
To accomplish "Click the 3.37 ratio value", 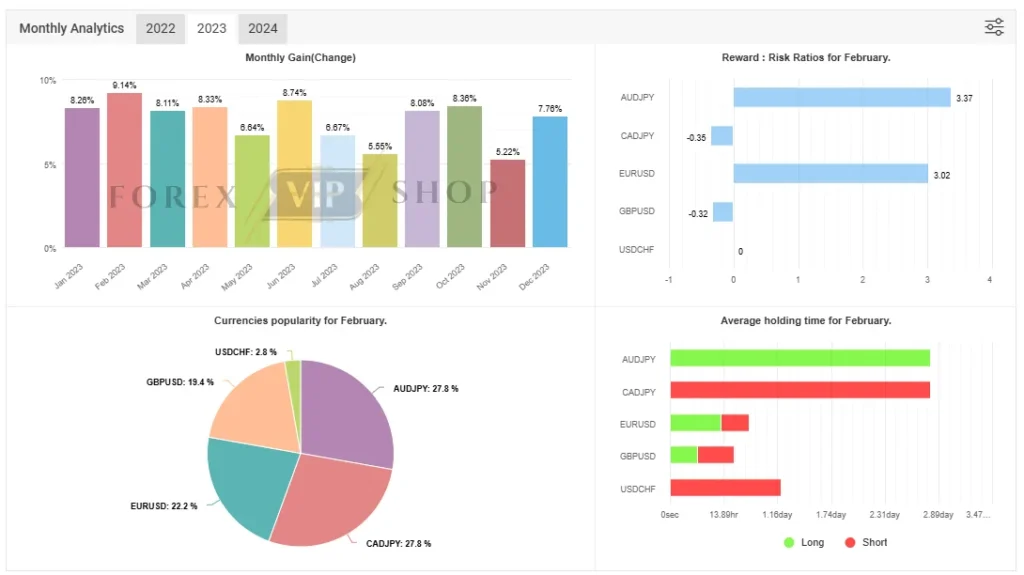I will [x=964, y=99].
